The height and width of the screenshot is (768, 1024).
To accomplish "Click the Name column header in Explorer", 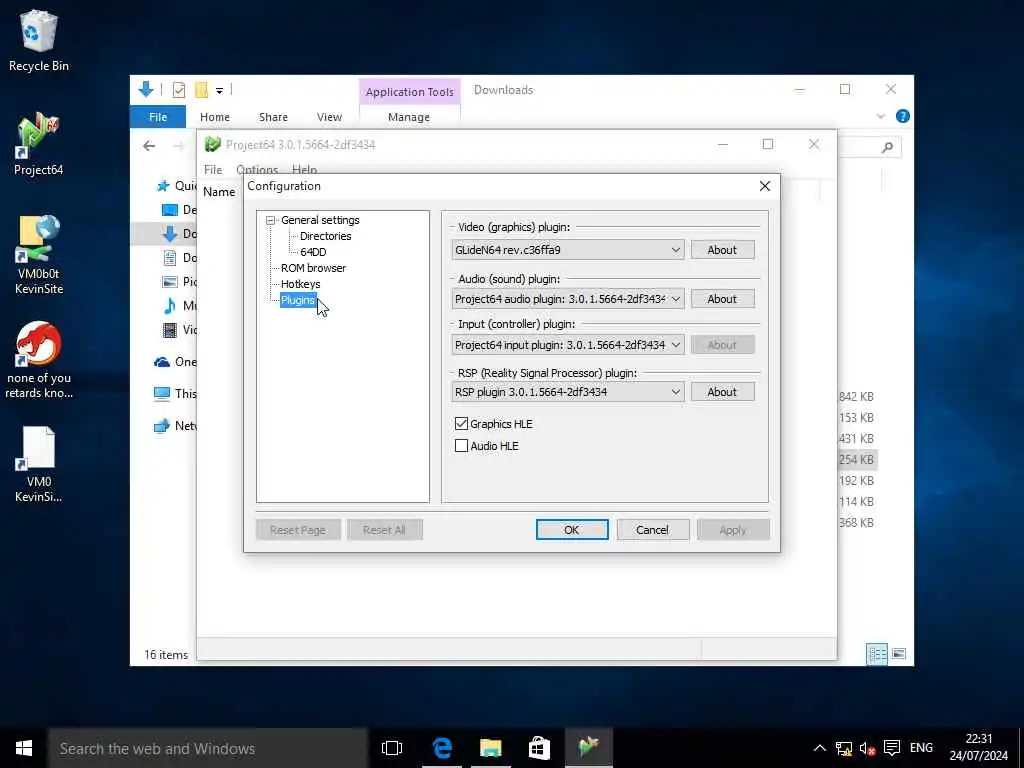I will click(x=219, y=191).
